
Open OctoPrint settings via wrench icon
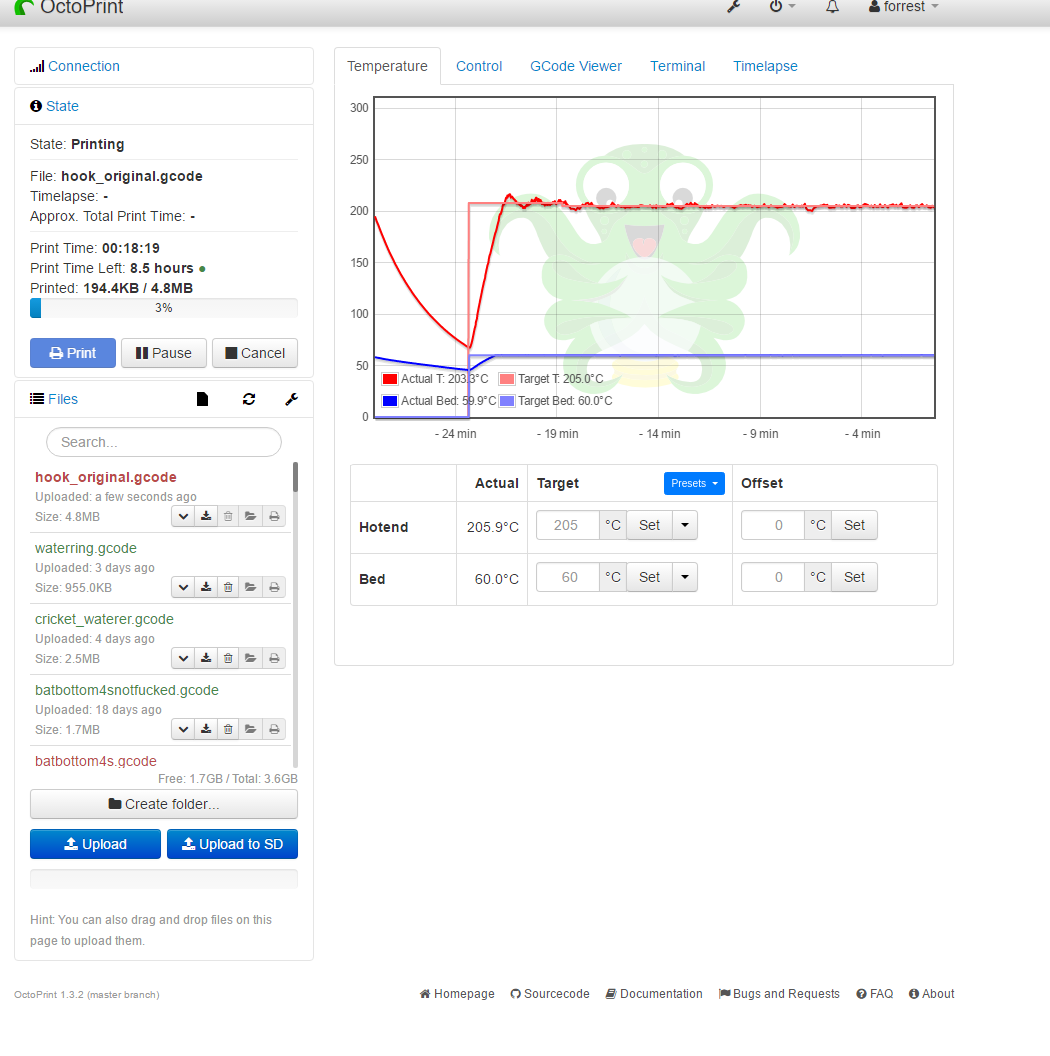(733, 7)
